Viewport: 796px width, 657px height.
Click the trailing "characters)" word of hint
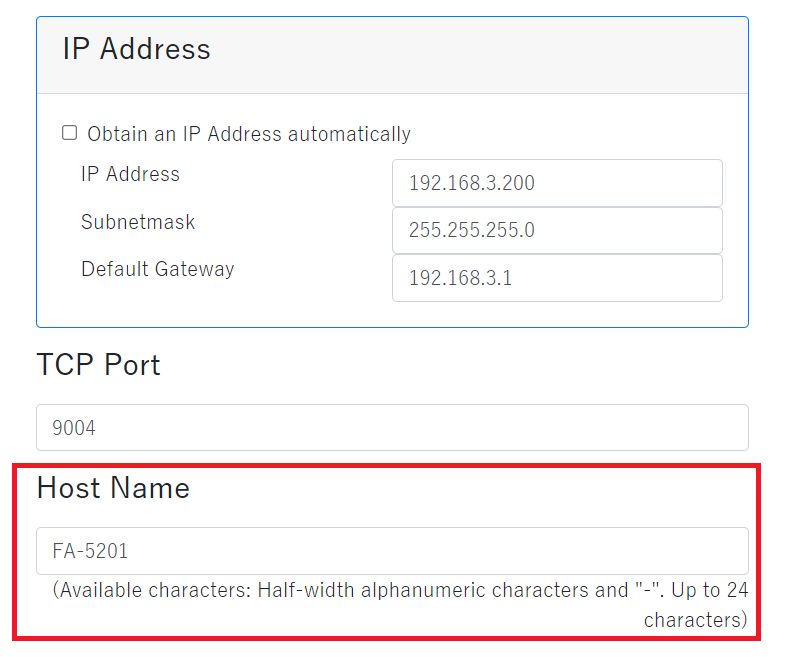[695, 620]
